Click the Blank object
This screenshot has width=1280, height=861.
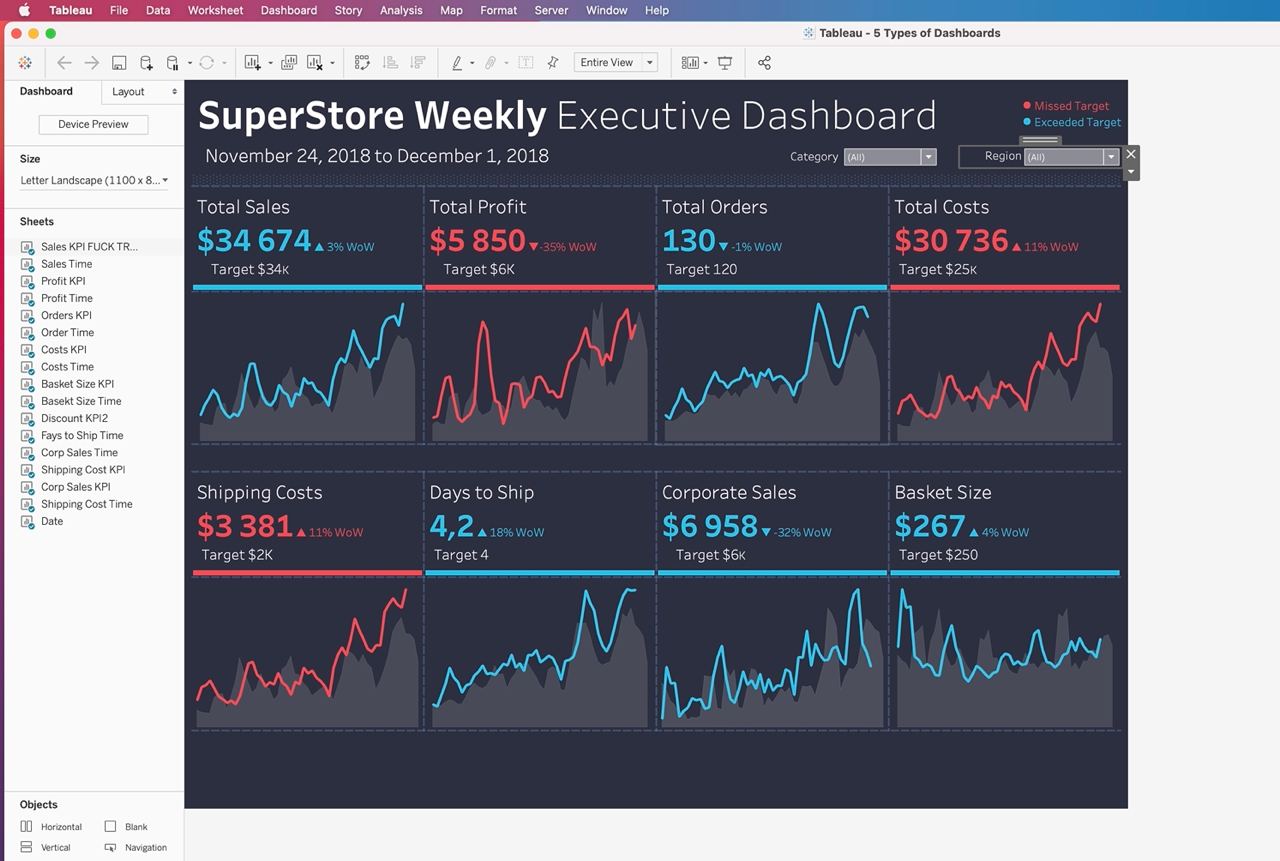126,827
